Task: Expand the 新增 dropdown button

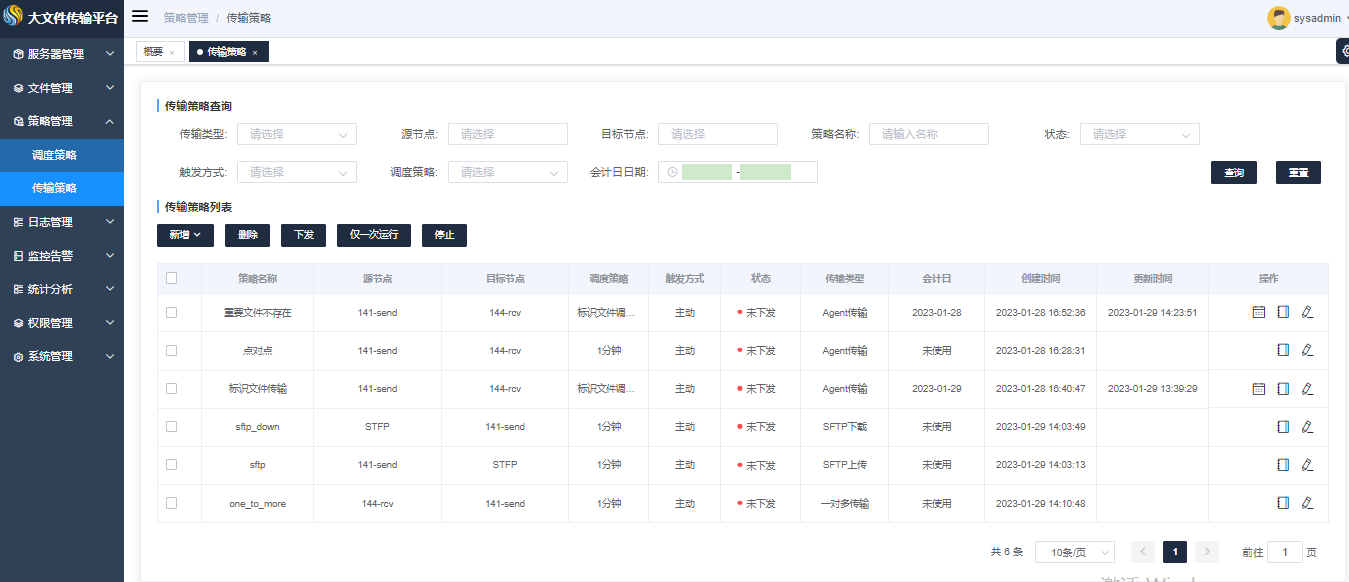Action: tap(185, 235)
